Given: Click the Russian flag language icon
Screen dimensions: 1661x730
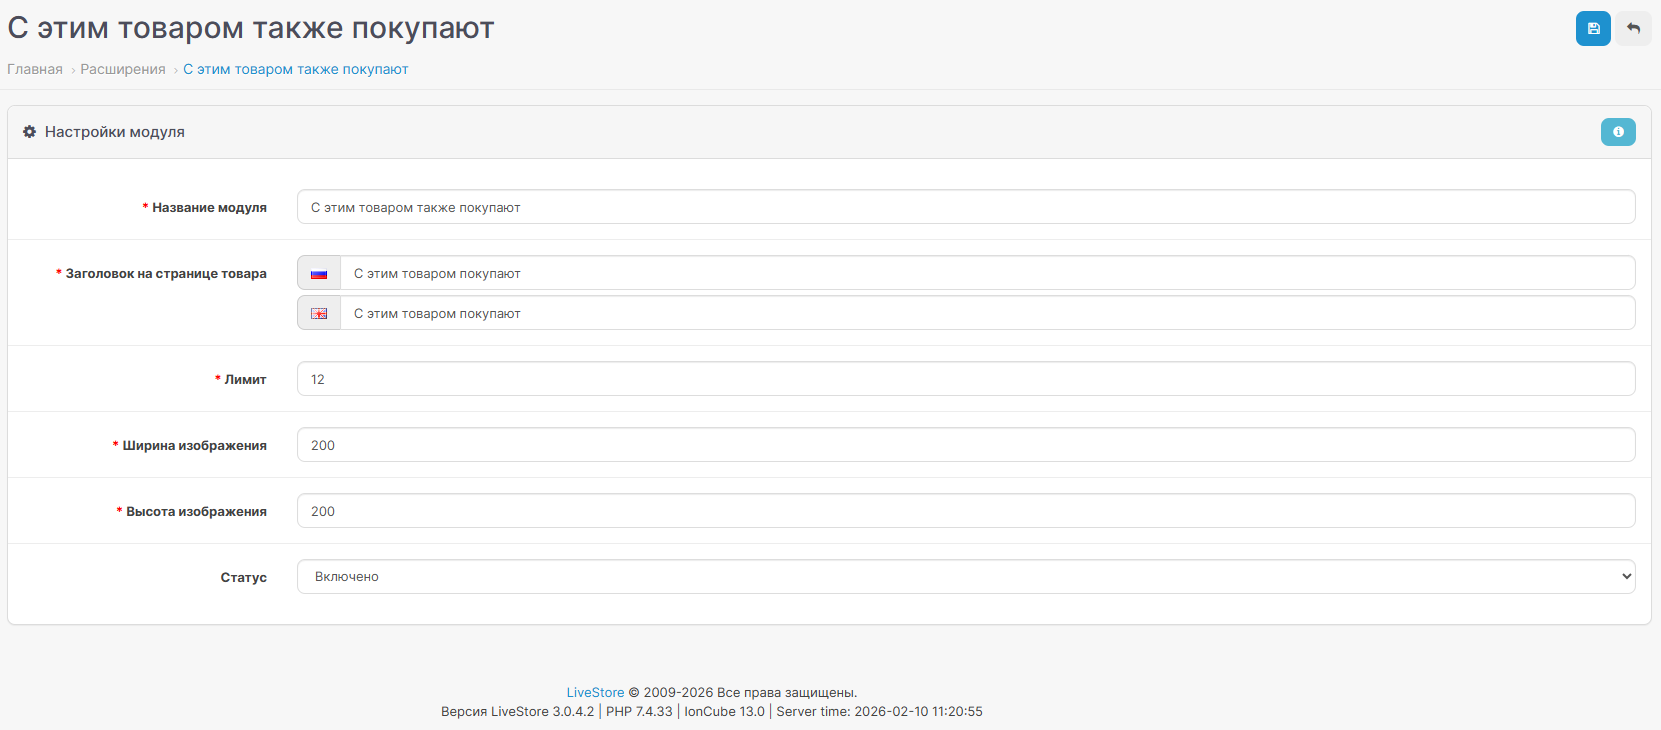Looking at the screenshot, I should click(319, 273).
